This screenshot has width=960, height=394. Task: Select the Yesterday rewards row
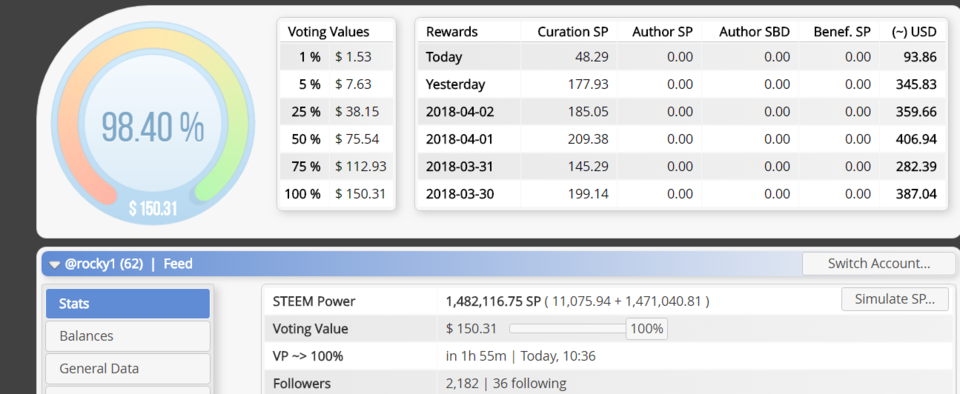click(x=681, y=84)
